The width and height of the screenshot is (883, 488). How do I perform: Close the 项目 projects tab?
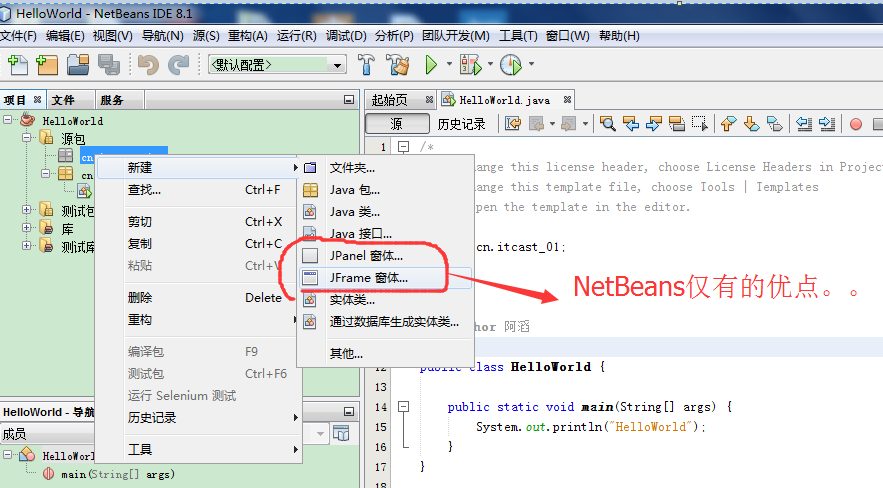click(x=38, y=100)
